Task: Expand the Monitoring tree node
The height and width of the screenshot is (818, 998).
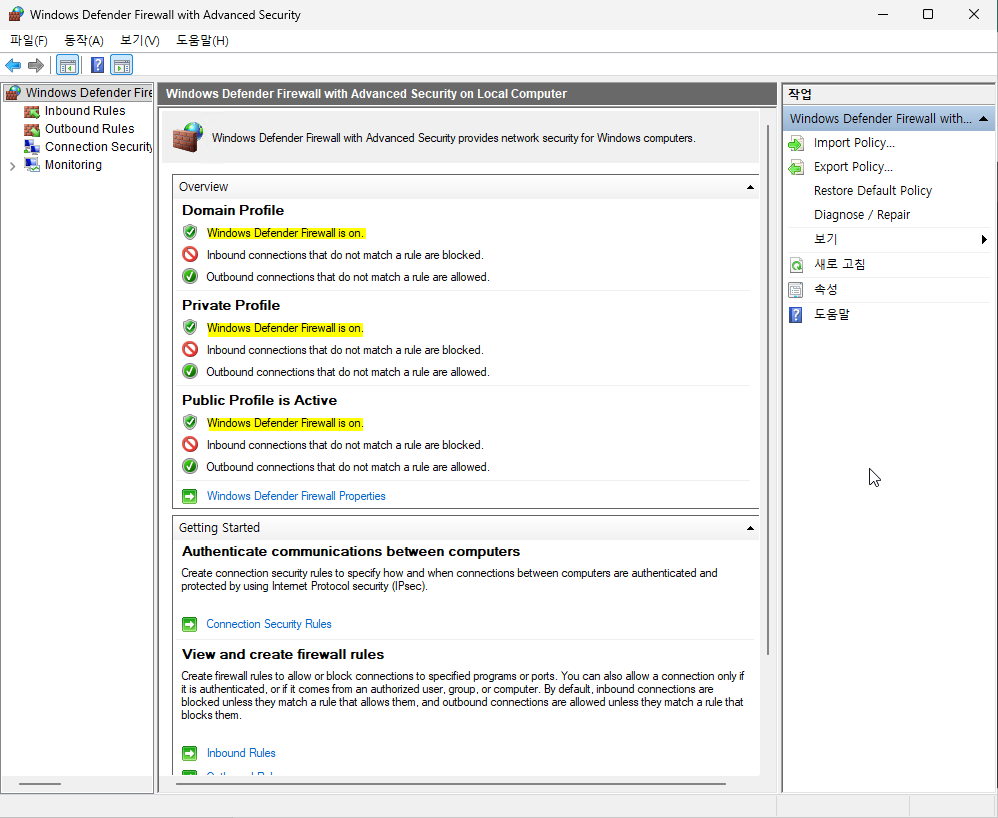Action: click(13, 166)
